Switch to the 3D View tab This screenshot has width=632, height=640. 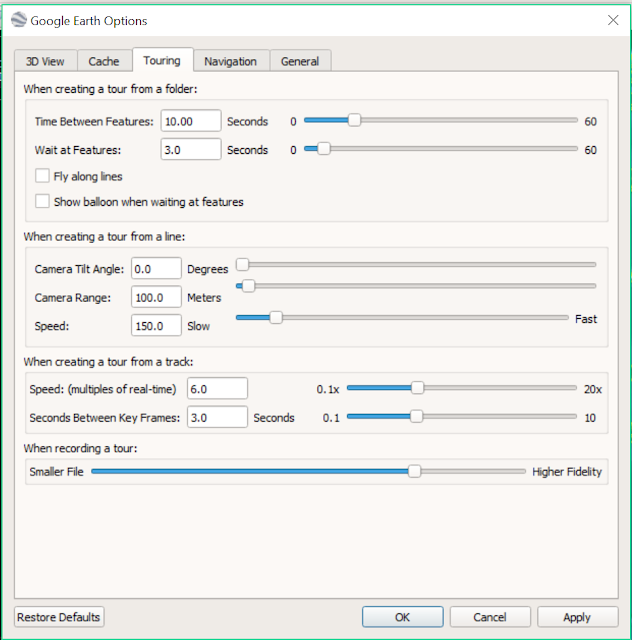(45, 61)
